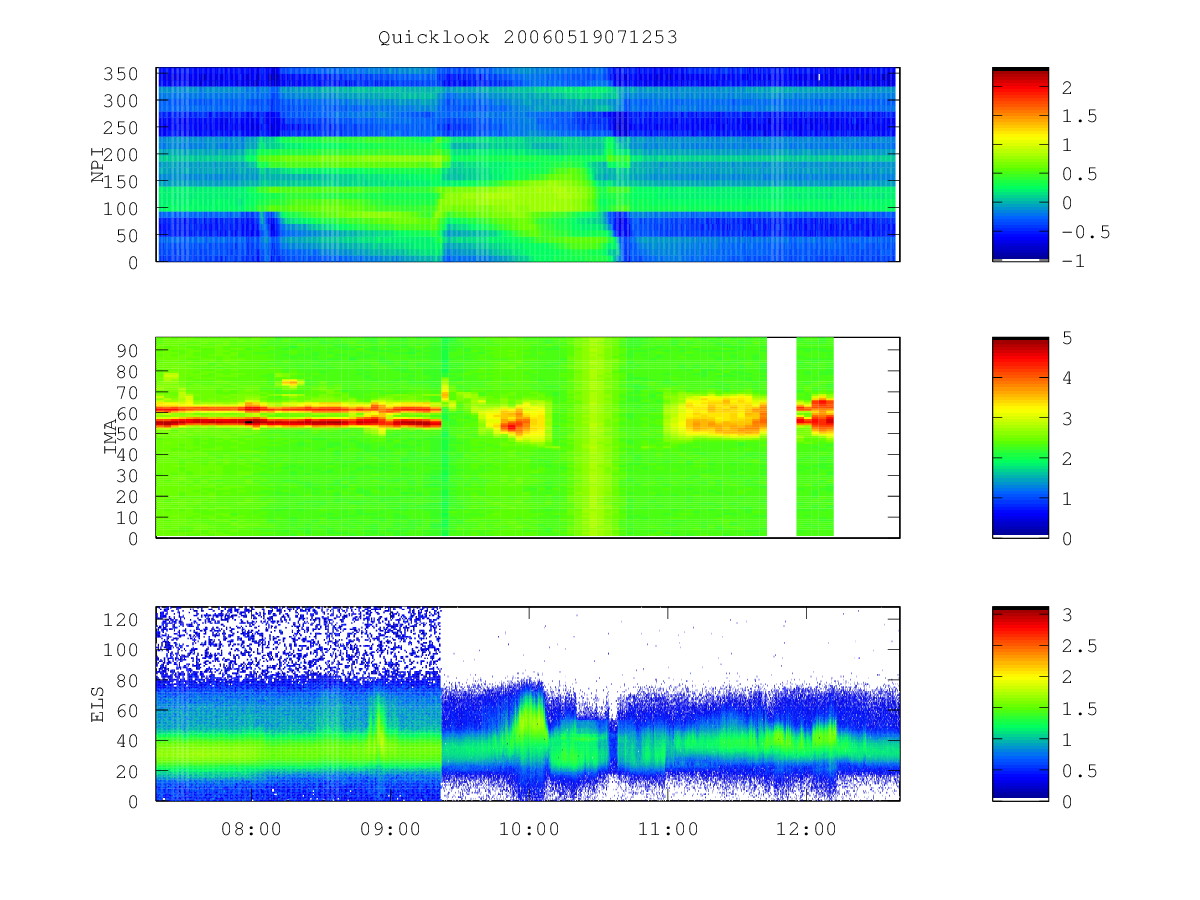Click the -1 label on NPI colorbar

point(1073,261)
